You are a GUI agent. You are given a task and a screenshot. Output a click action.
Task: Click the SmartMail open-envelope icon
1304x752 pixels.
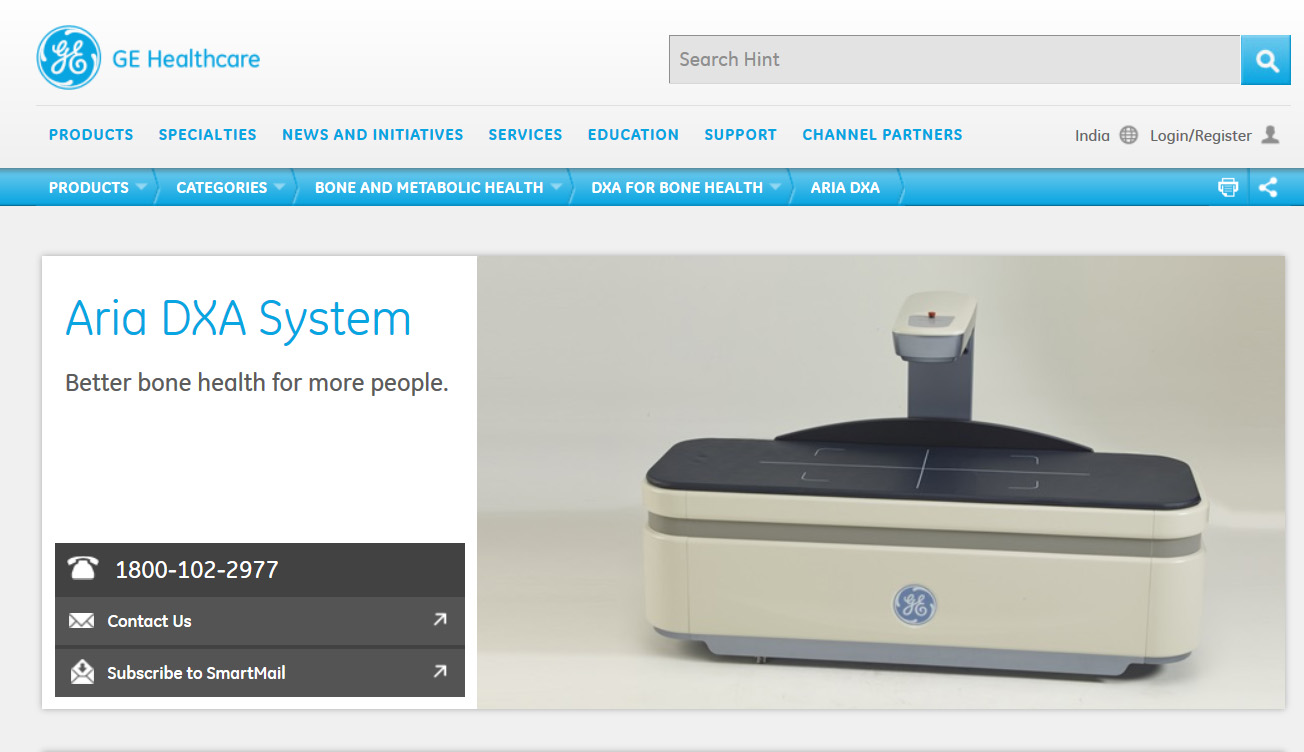coord(82,673)
